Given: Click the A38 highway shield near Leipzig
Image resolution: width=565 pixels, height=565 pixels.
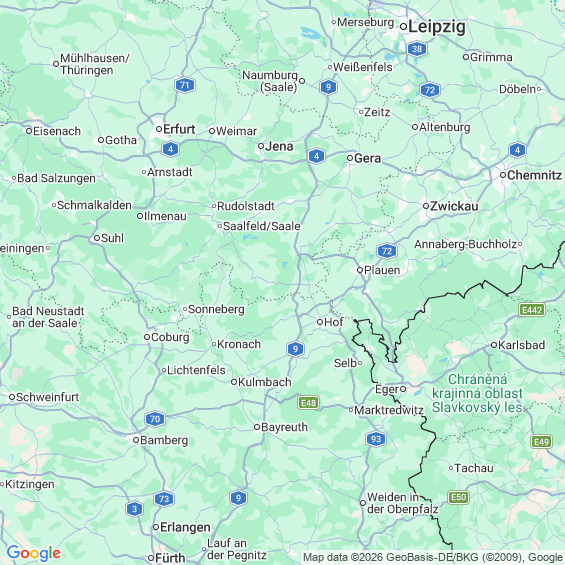Looking at the screenshot, I should point(417,49).
